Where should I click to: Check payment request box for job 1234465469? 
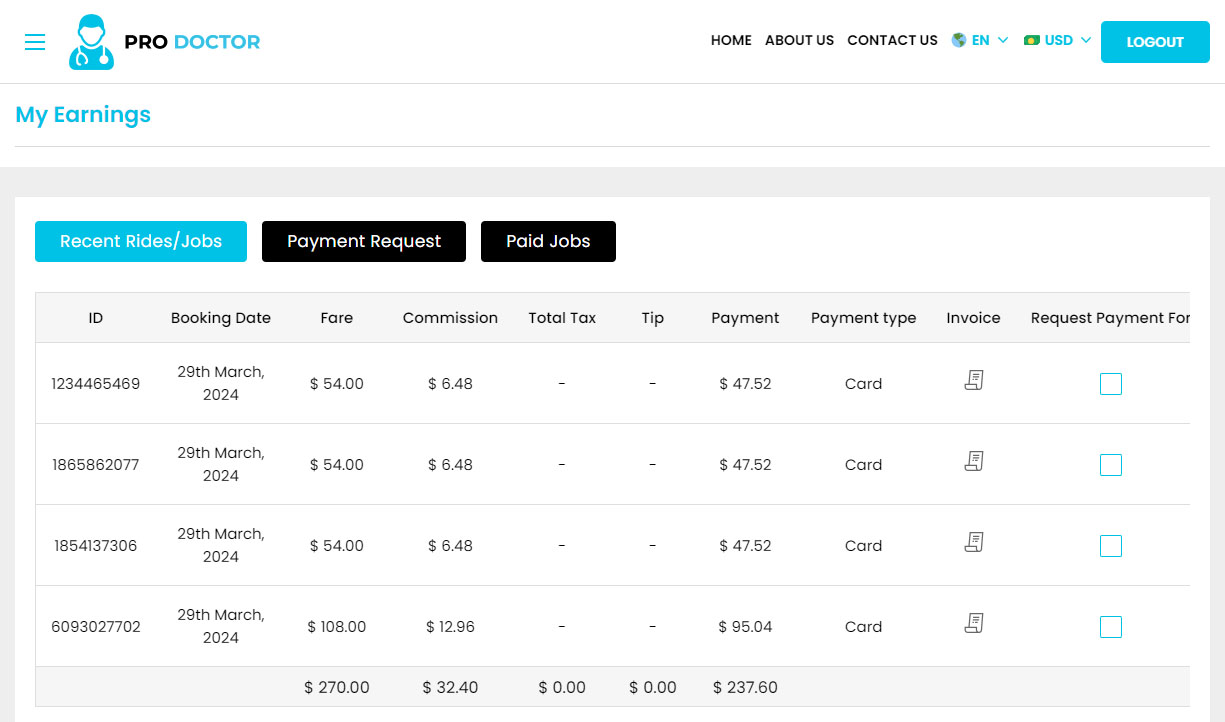1110,384
